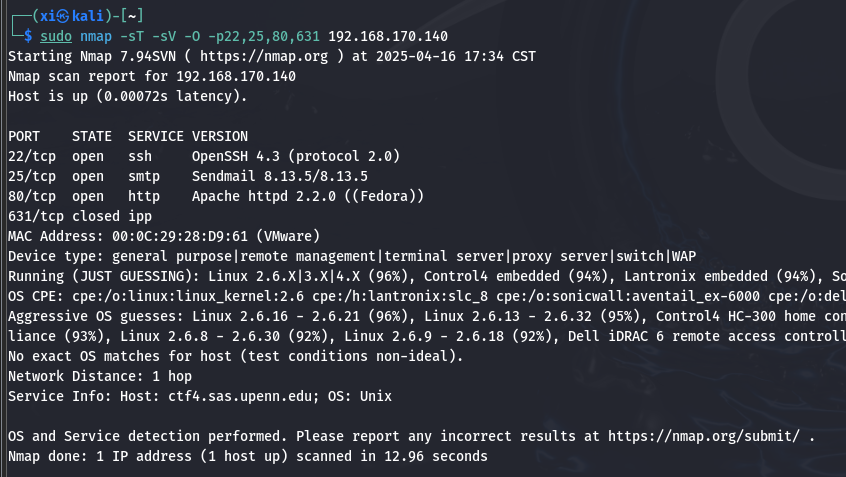This screenshot has height=477, width=846.
Task: Click the PORT column header
Action: tap(24, 136)
